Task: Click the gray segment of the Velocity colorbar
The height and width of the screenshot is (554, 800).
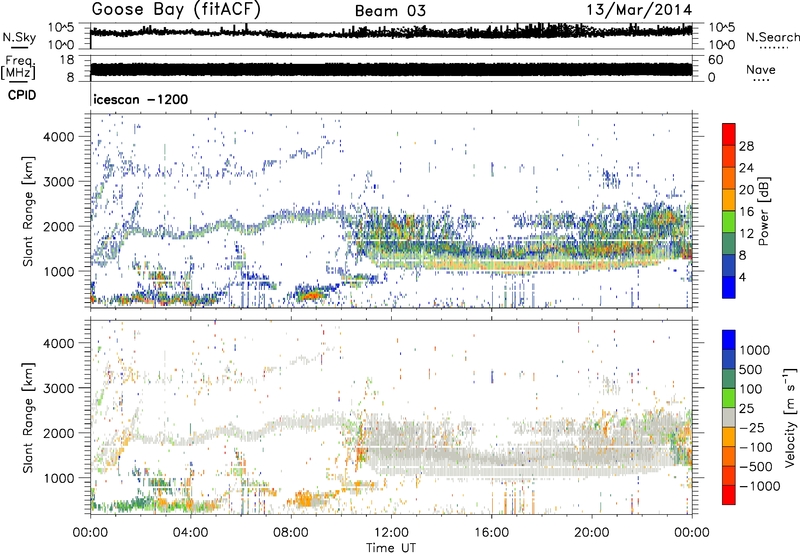Action: [x=729, y=417]
